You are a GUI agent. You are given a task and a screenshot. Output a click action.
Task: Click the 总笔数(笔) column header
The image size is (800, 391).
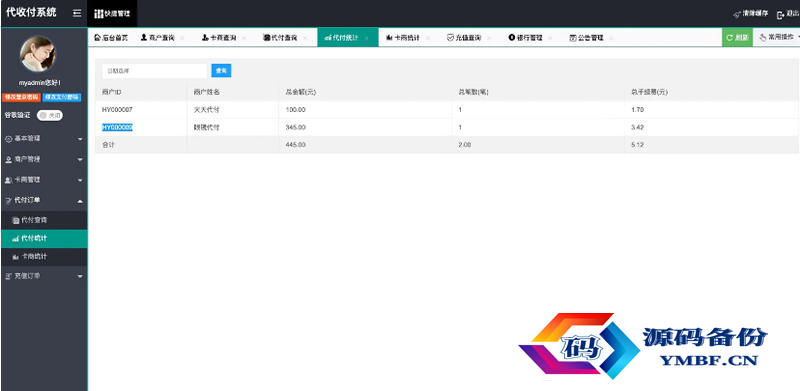coord(474,92)
